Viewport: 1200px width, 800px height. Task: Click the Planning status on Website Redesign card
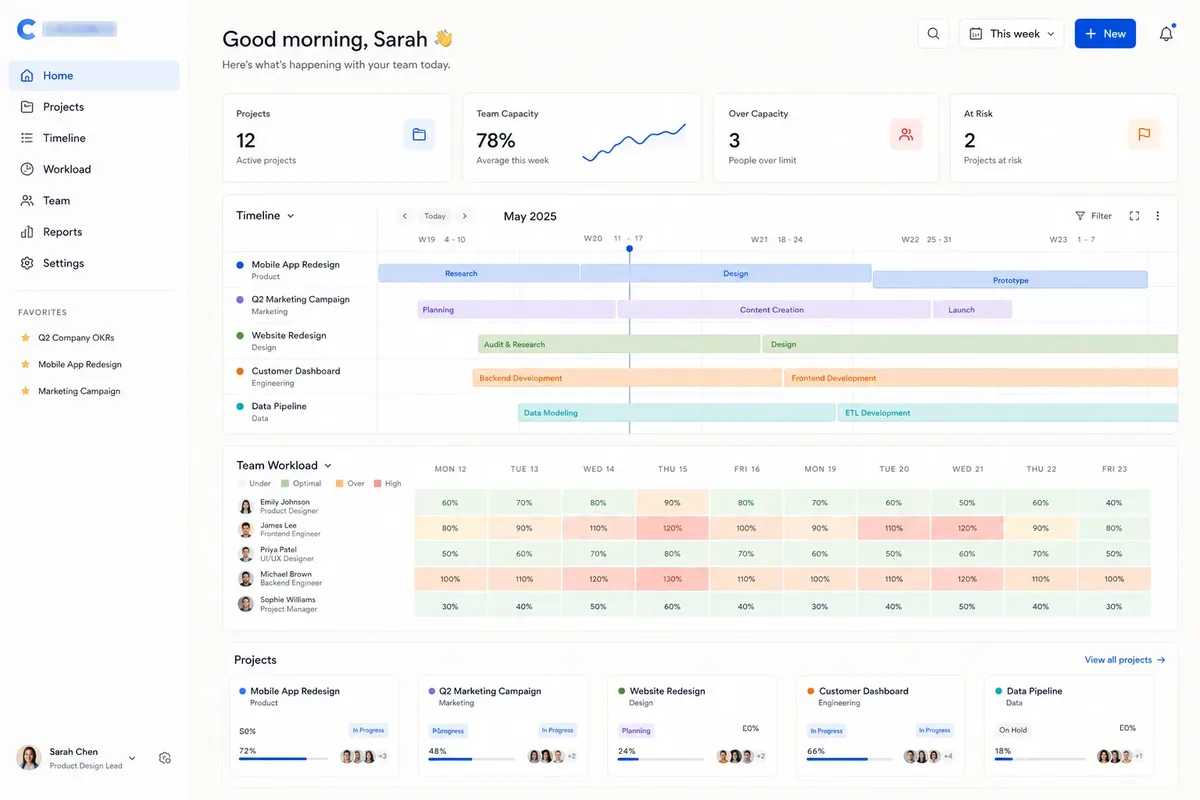coord(636,730)
